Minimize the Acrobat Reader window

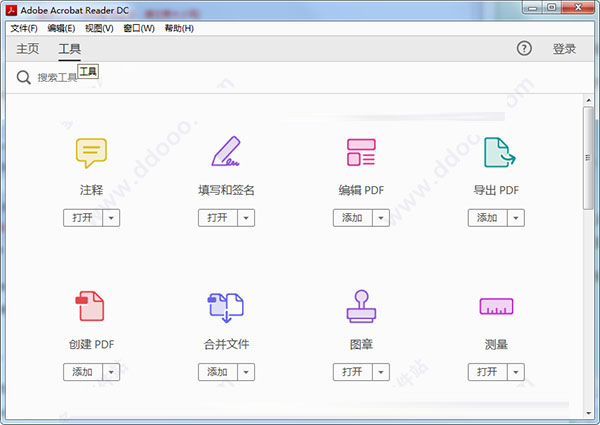pos(533,7)
